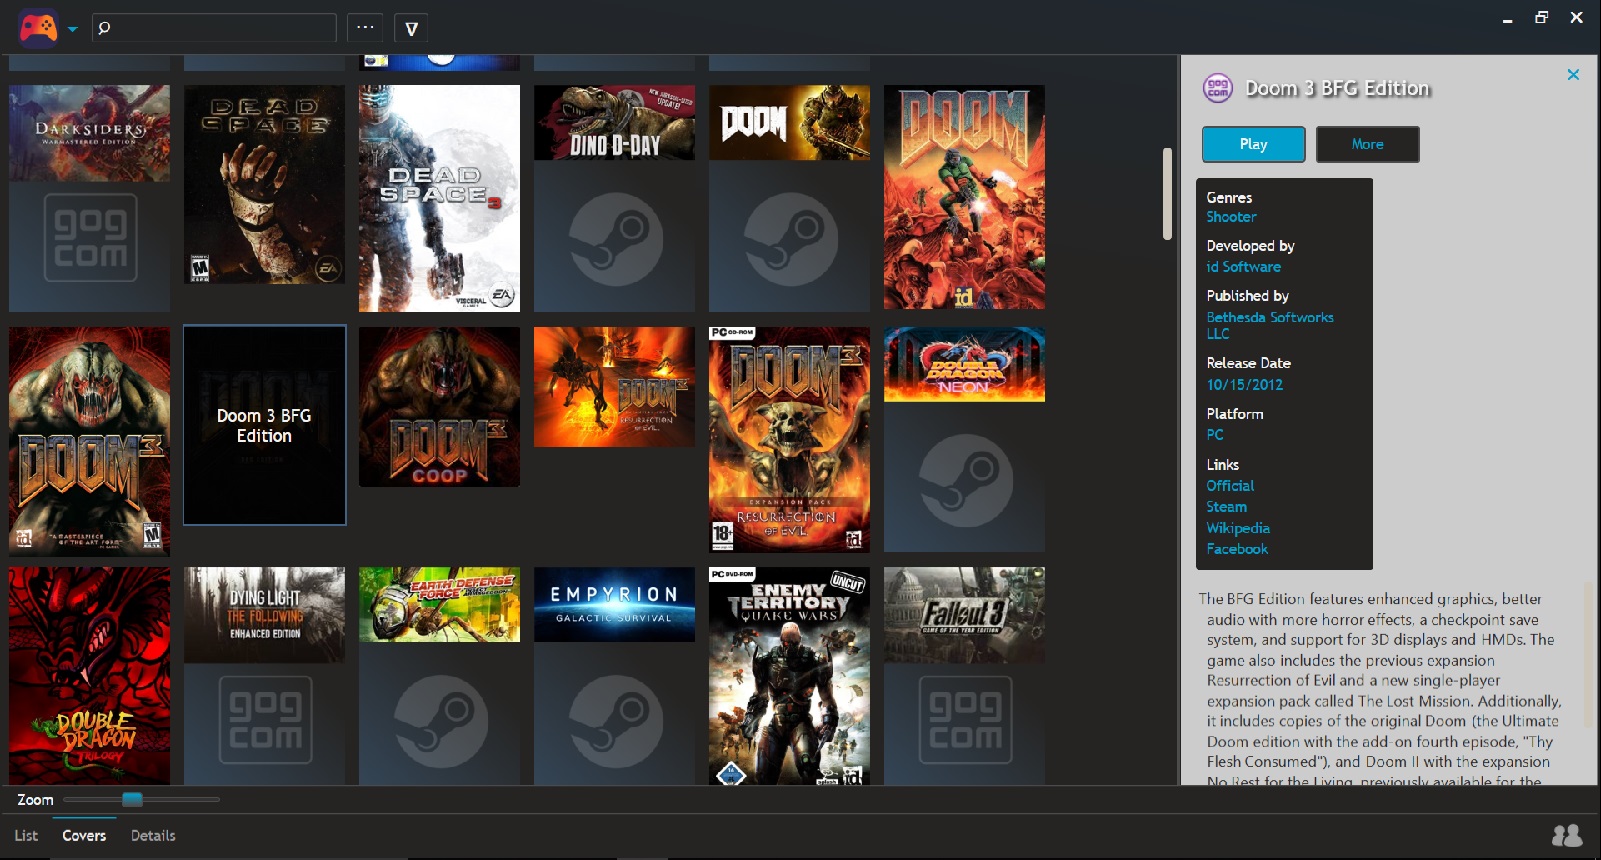Click the Steam logo under Empyrion
The height and width of the screenshot is (860, 1601).
pyautogui.click(x=616, y=721)
